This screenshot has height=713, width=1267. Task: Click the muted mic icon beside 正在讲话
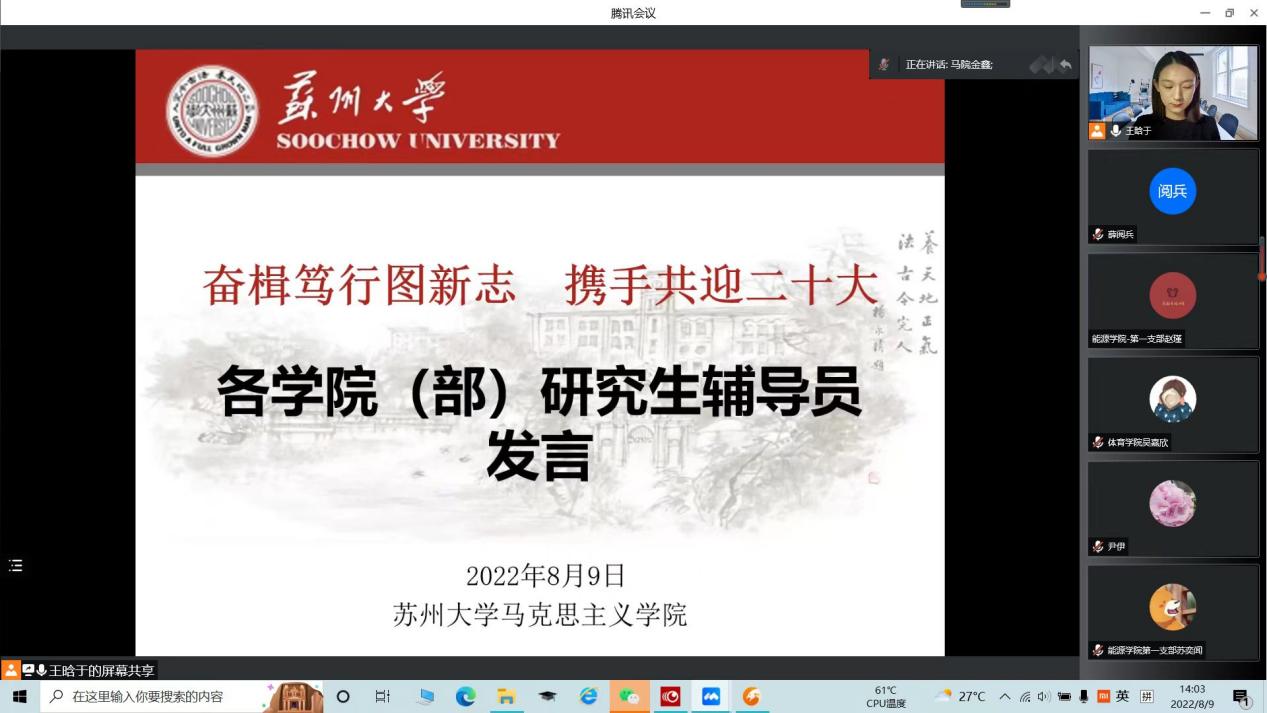click(x=884, y=65)
